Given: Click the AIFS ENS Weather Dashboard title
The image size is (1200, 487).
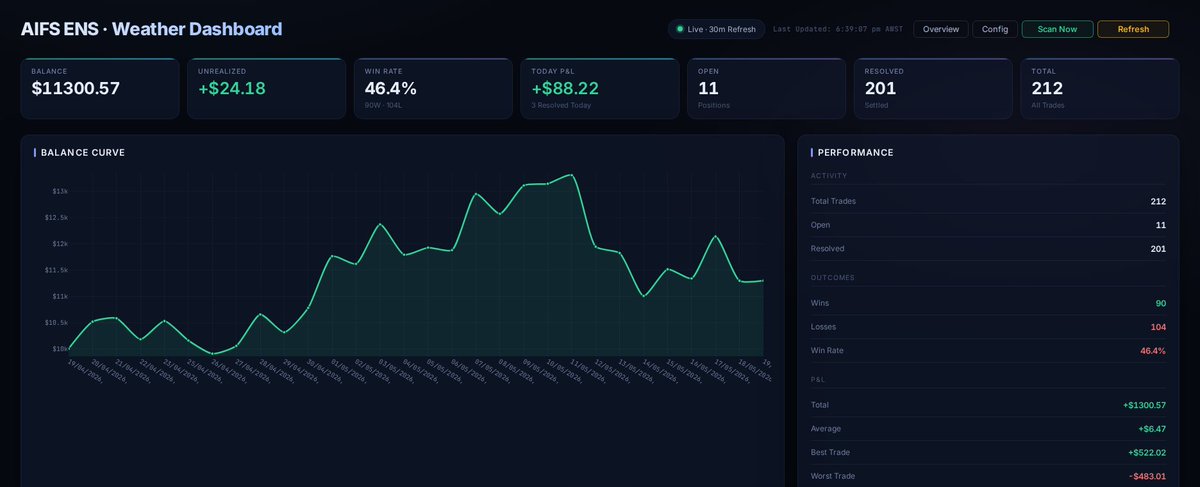Looking at the screenshot, I should pyautogui.click(x=151, y=29).
